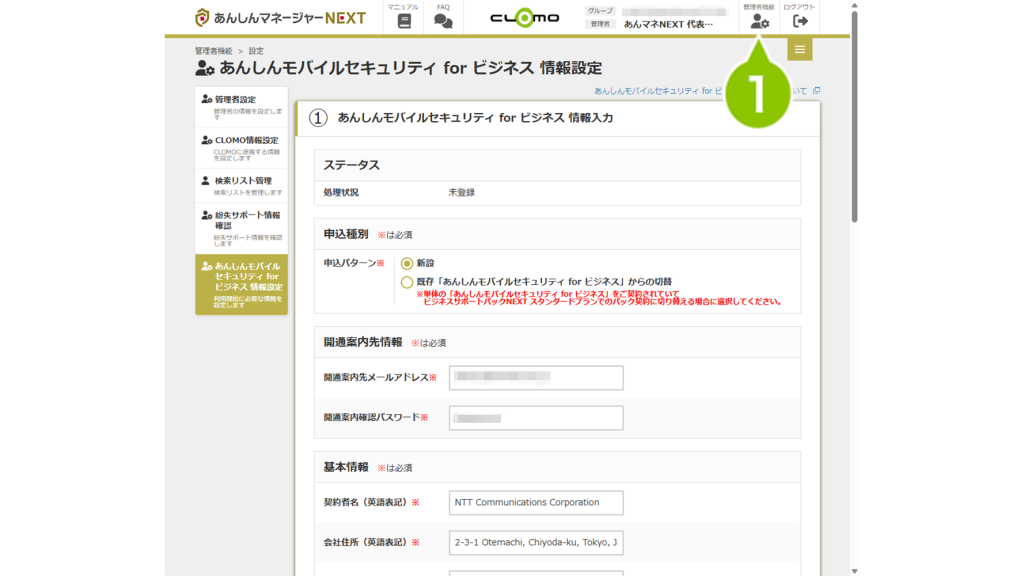Open 管理者設定 in the sidebar
This screenshot has height=576, width=1024.
(x=241, y=106)
